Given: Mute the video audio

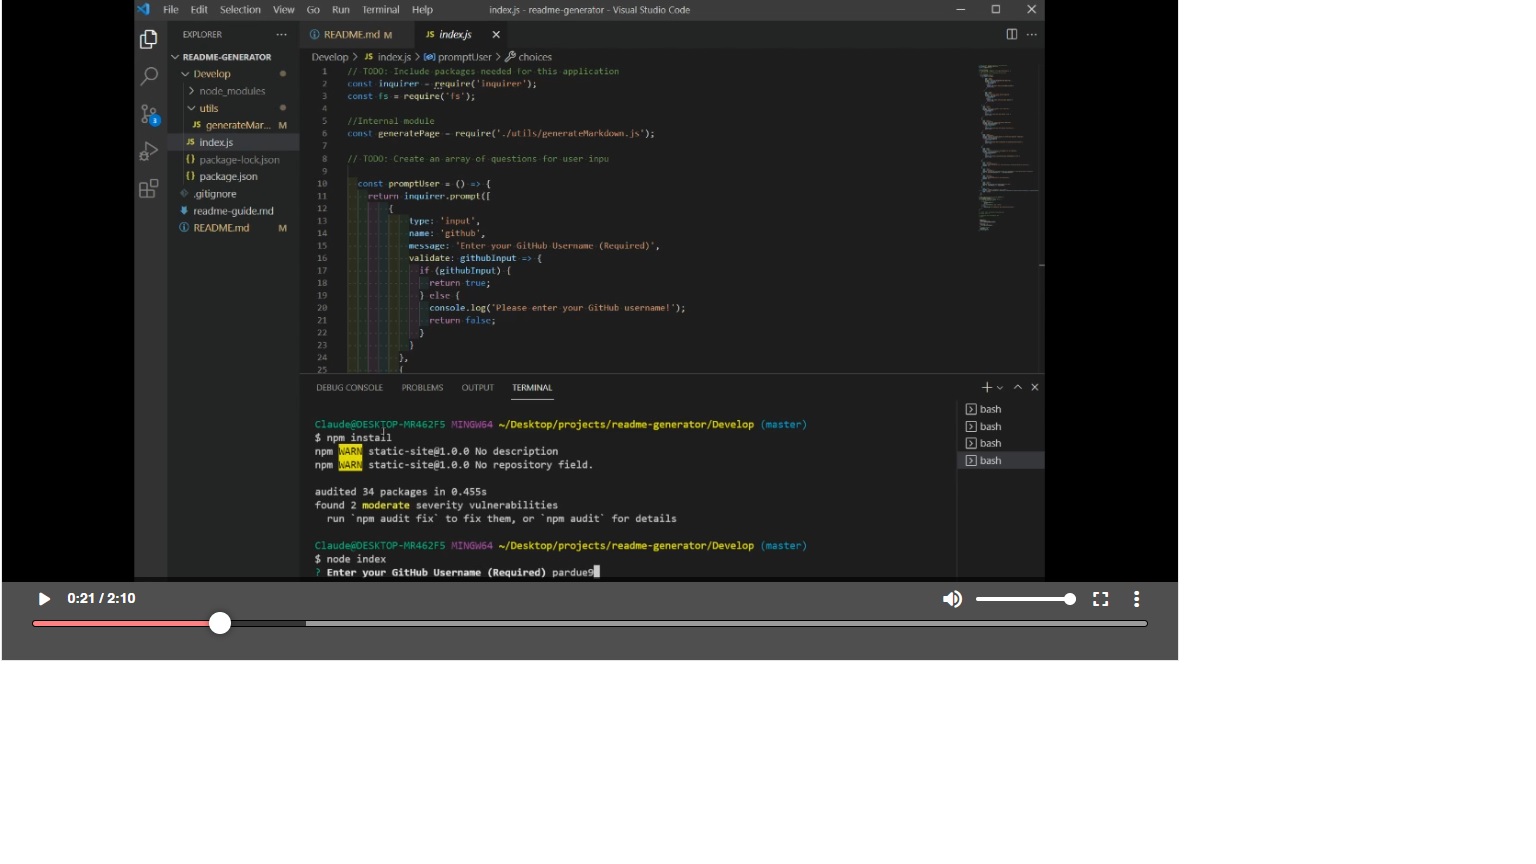Looking at the screenshot, I should coord(952,599).
